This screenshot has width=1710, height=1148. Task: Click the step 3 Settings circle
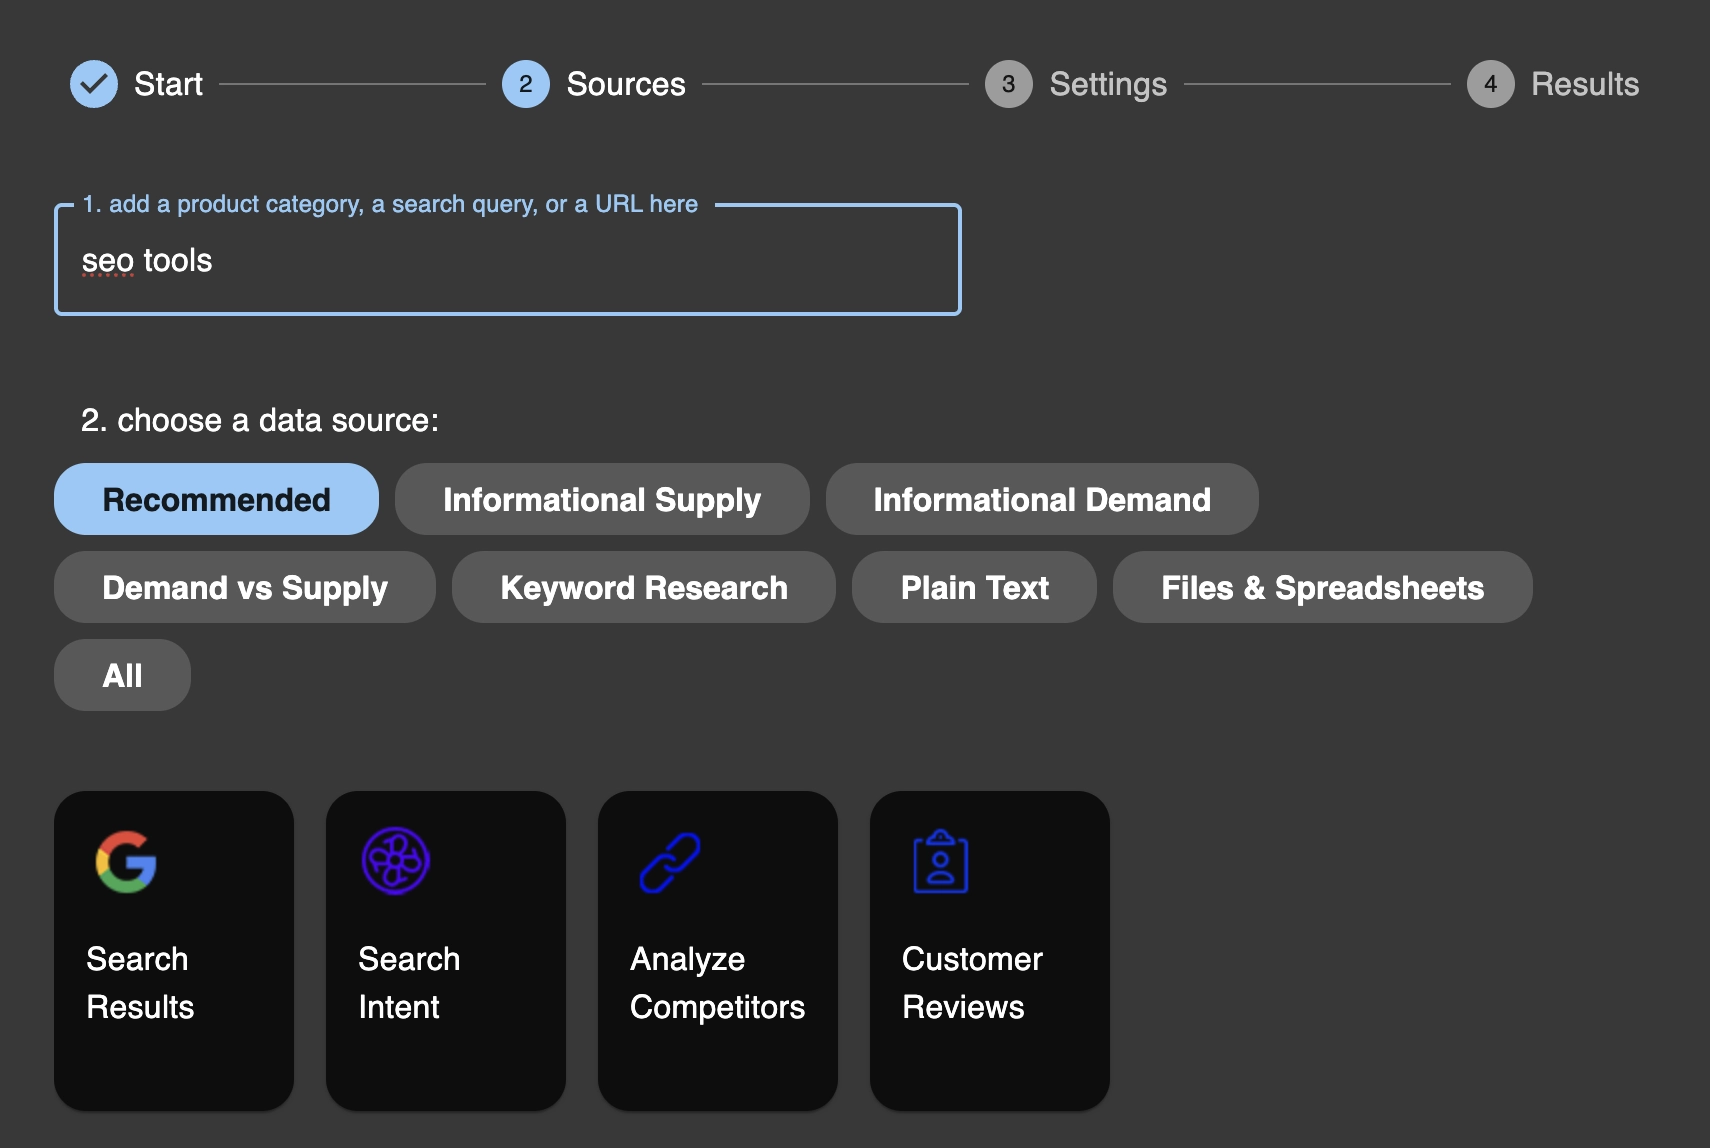(1009, 84)
